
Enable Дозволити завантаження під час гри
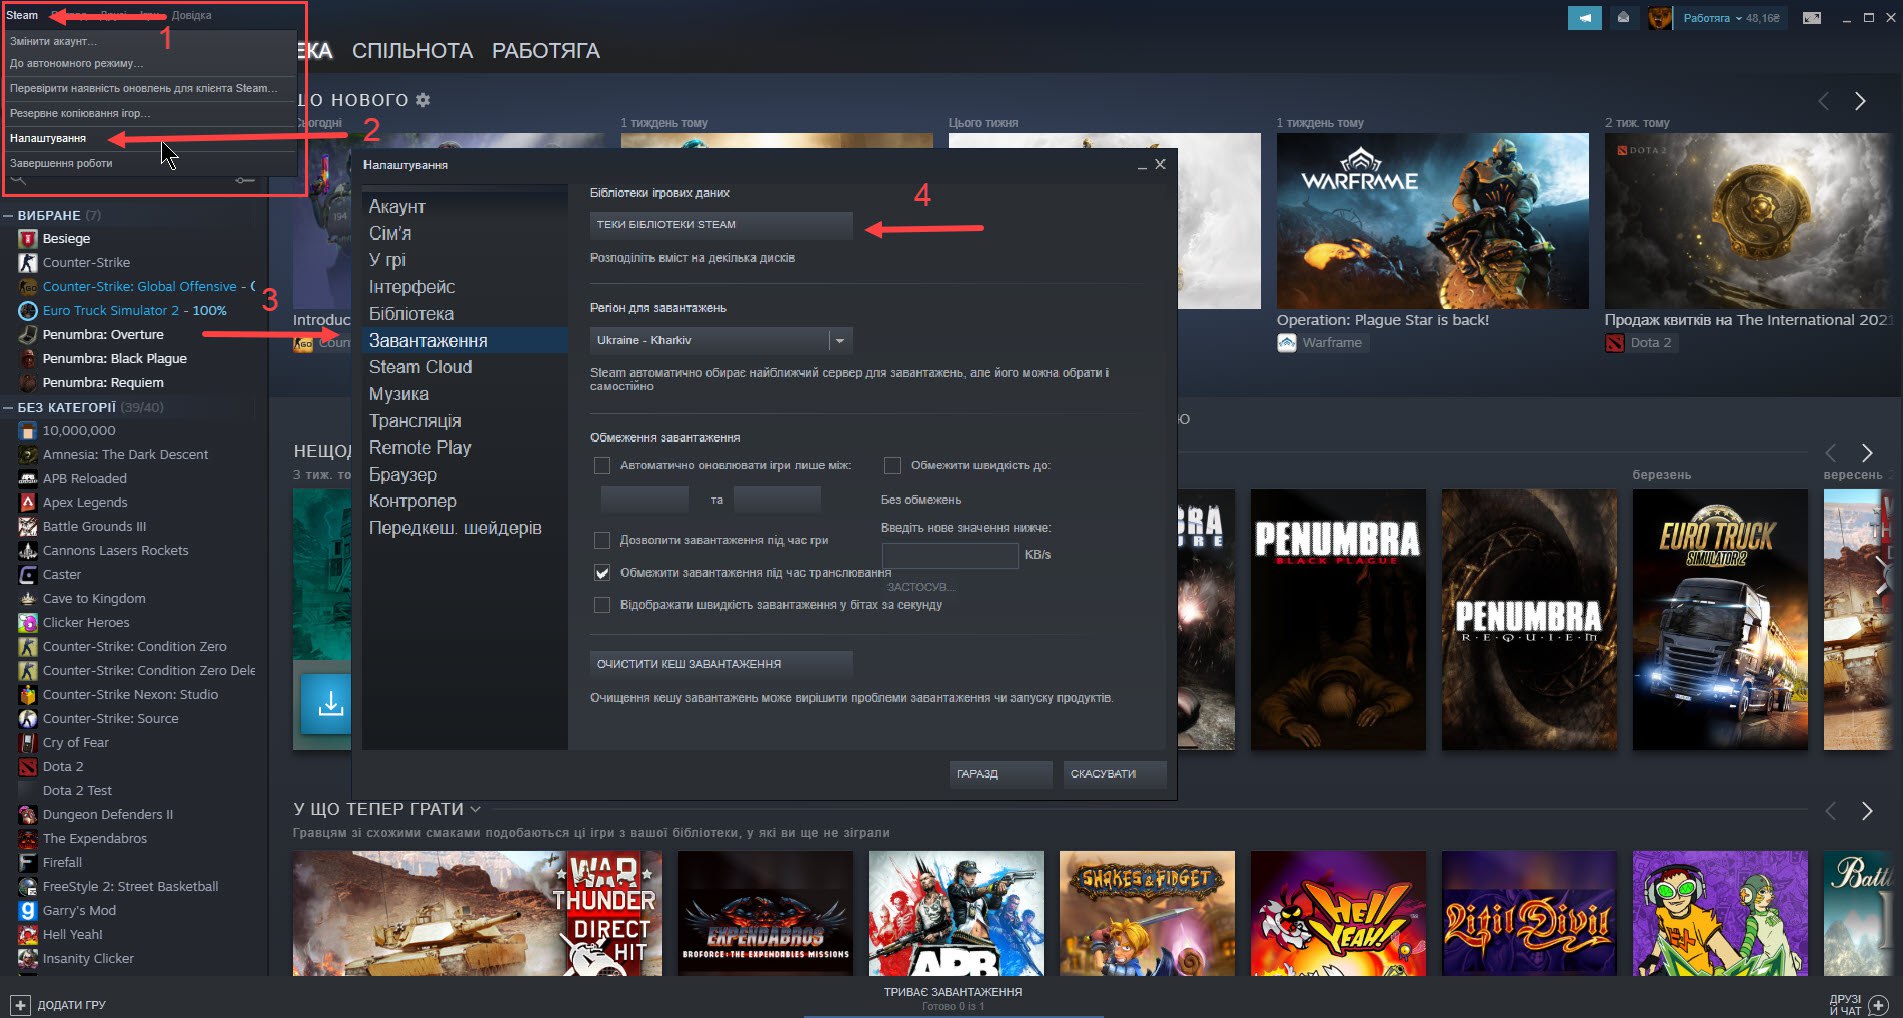click(x=602, y=540)
